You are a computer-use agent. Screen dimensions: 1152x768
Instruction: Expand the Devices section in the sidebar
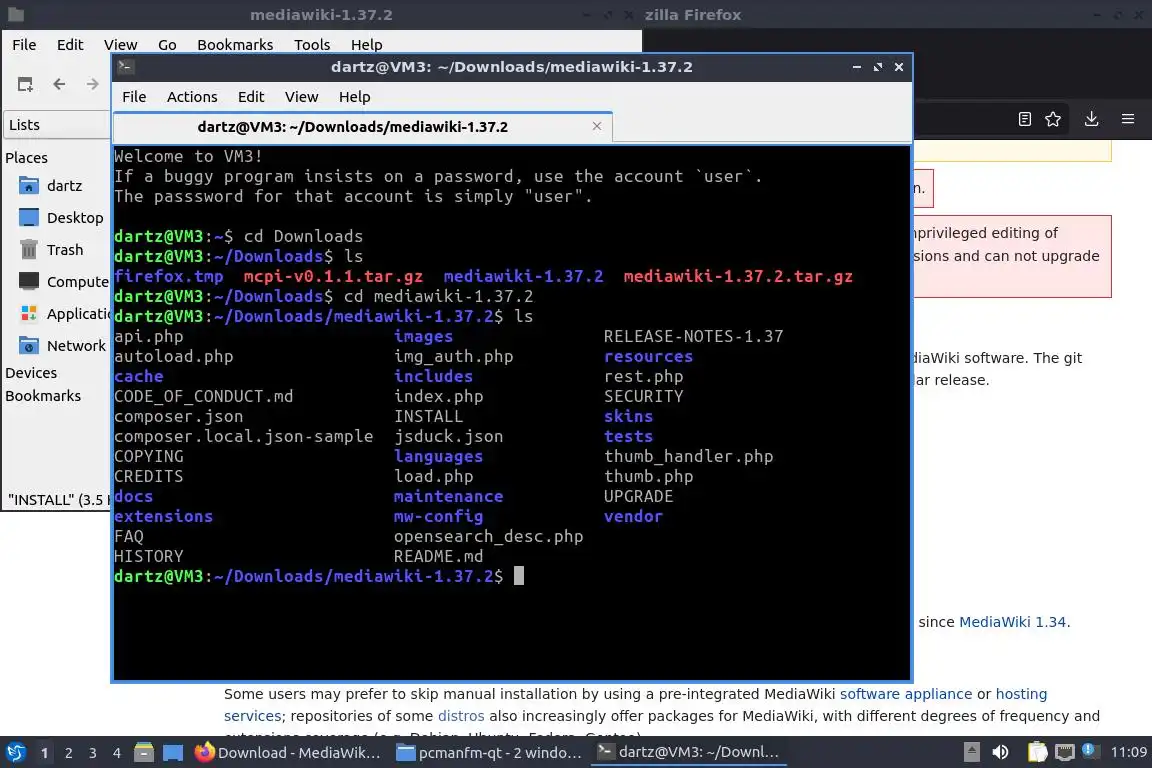tap(31, 373)
